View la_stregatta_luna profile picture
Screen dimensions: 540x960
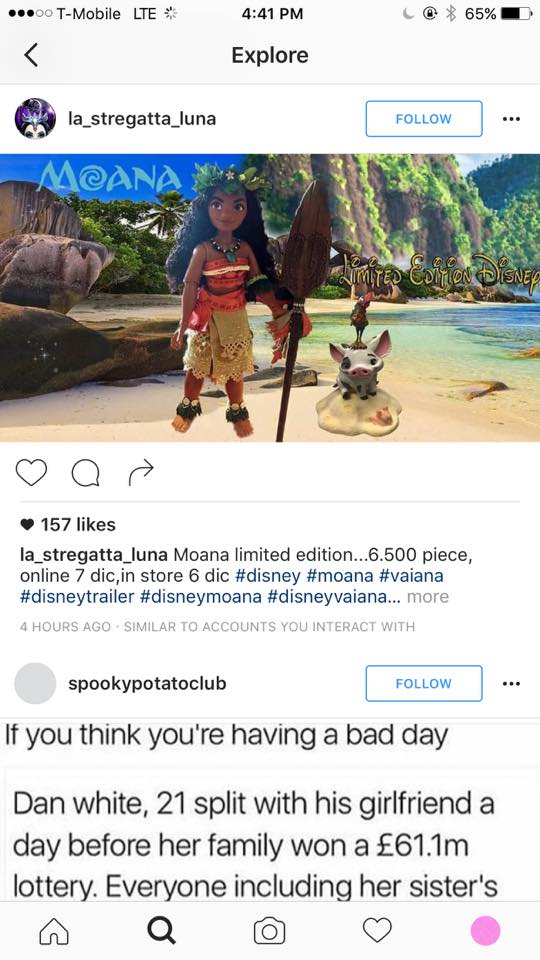(x=35, y=119)
